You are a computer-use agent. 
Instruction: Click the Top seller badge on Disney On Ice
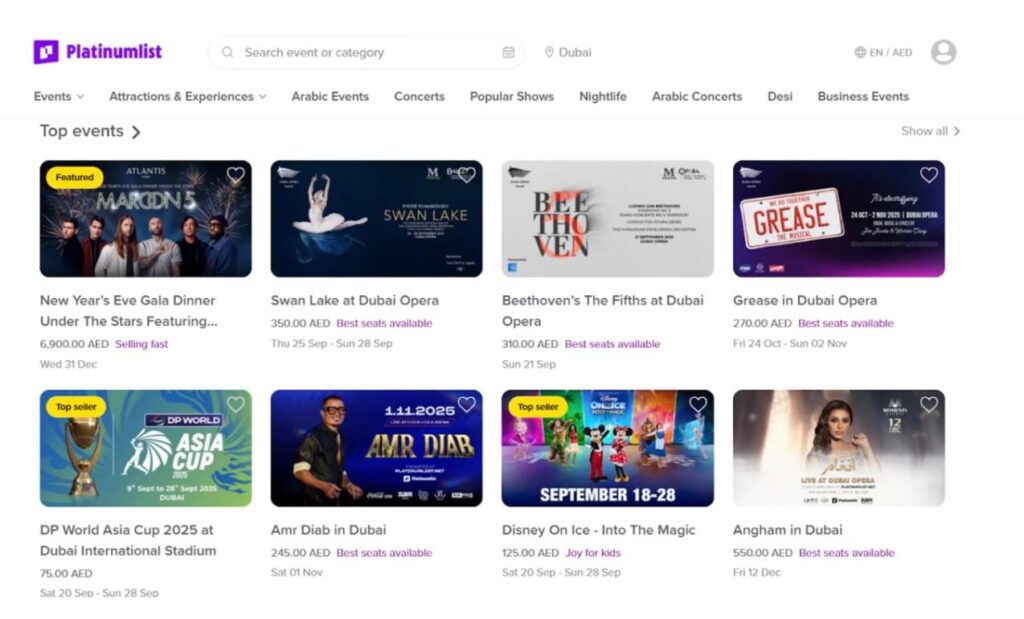(537, 407)
